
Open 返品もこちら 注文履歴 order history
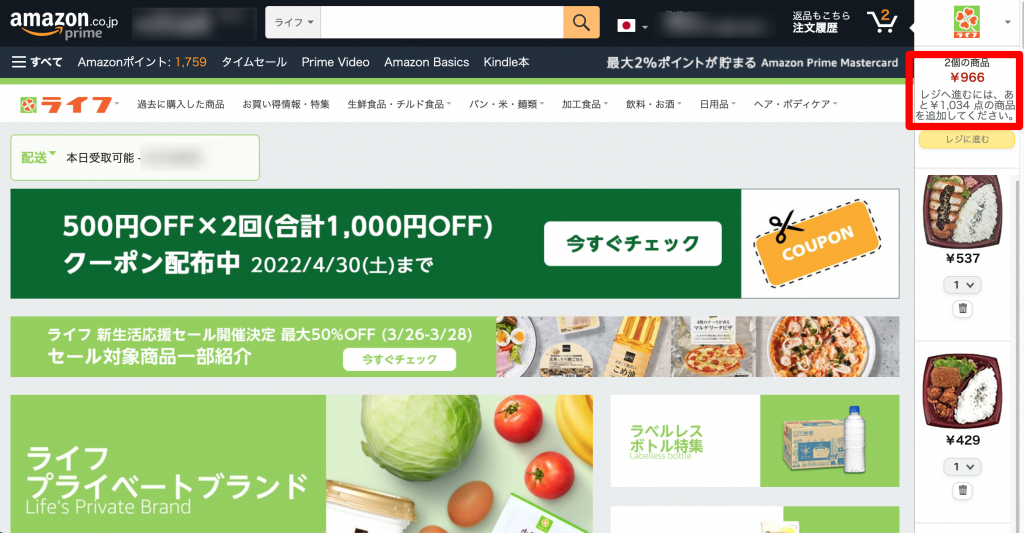821,22
